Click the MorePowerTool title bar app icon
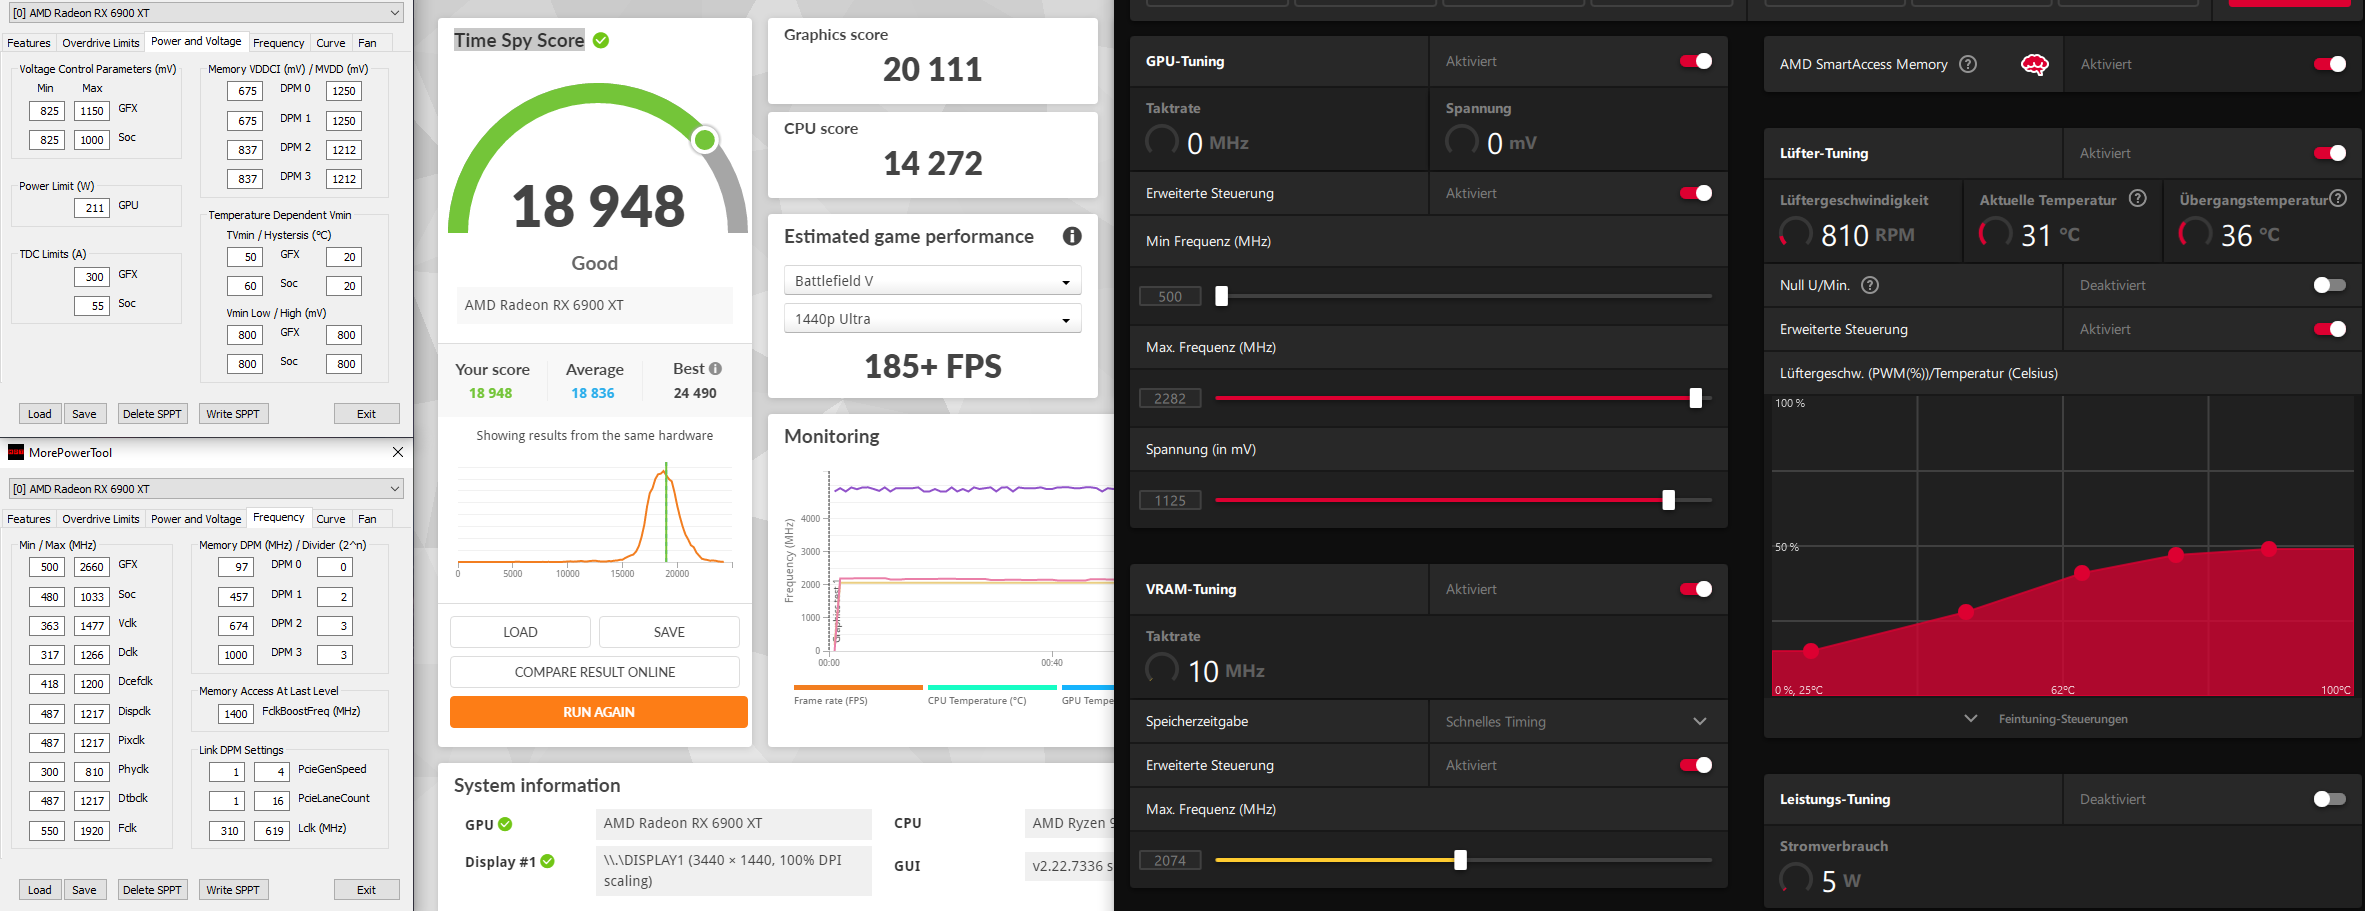The width and height of the screenshot is (2365, 911). click(x=16, y=452)
